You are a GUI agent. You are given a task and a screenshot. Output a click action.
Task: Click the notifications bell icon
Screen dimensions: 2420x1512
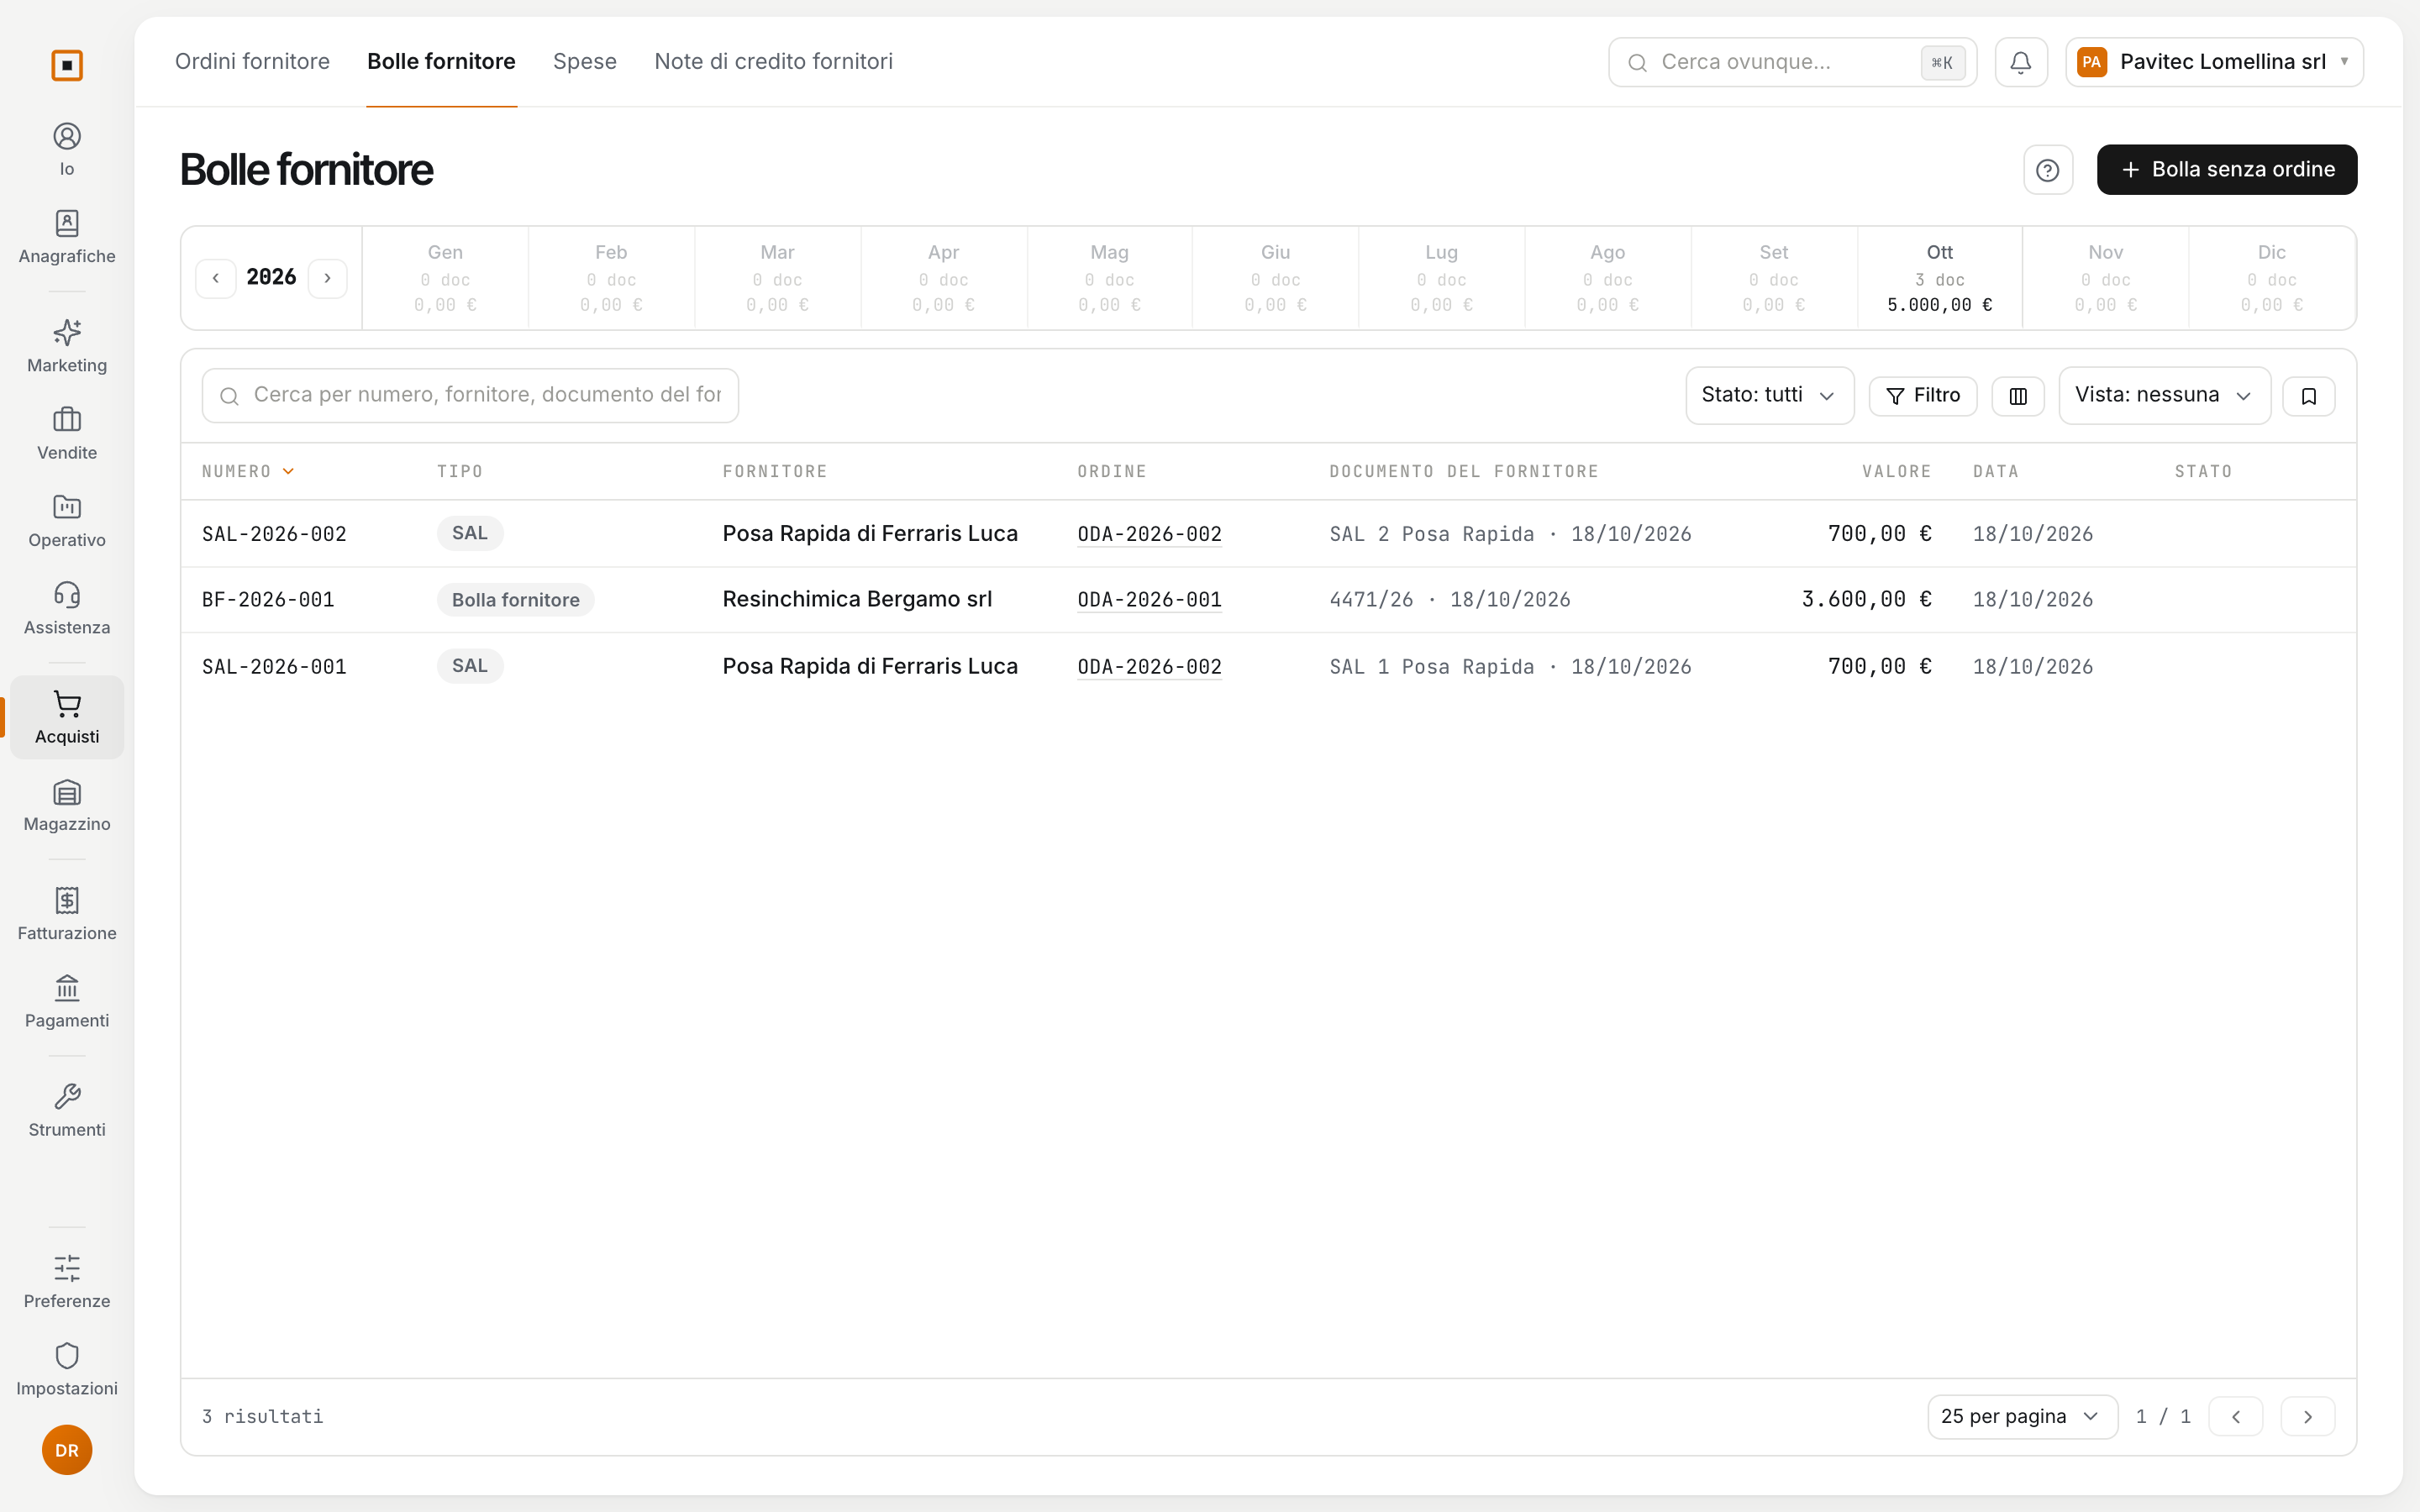tap(2021, 62)
